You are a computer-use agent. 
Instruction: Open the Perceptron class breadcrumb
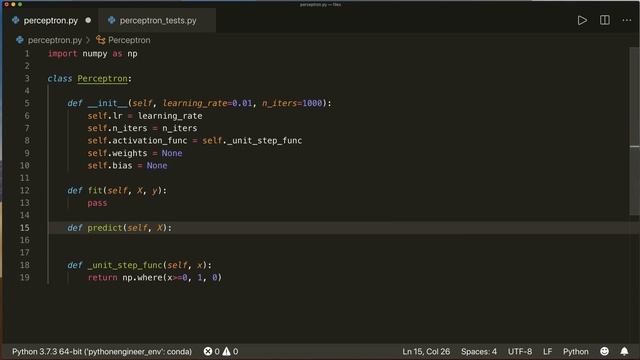(x=129, y=40)
